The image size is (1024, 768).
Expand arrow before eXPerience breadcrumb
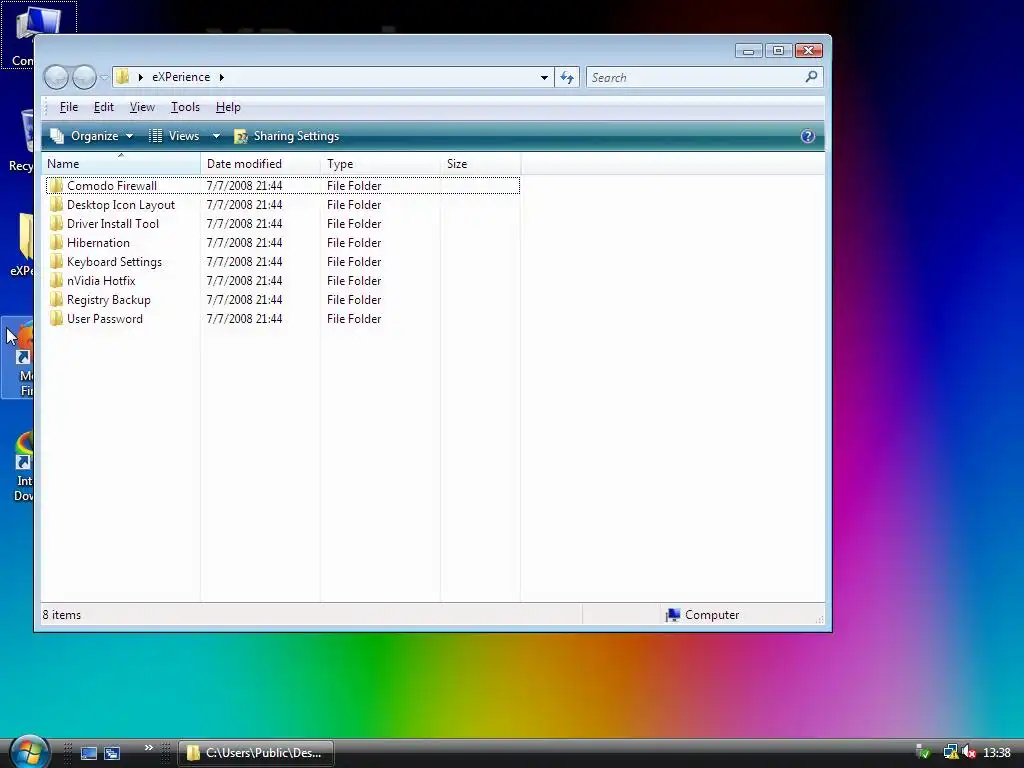140,77
